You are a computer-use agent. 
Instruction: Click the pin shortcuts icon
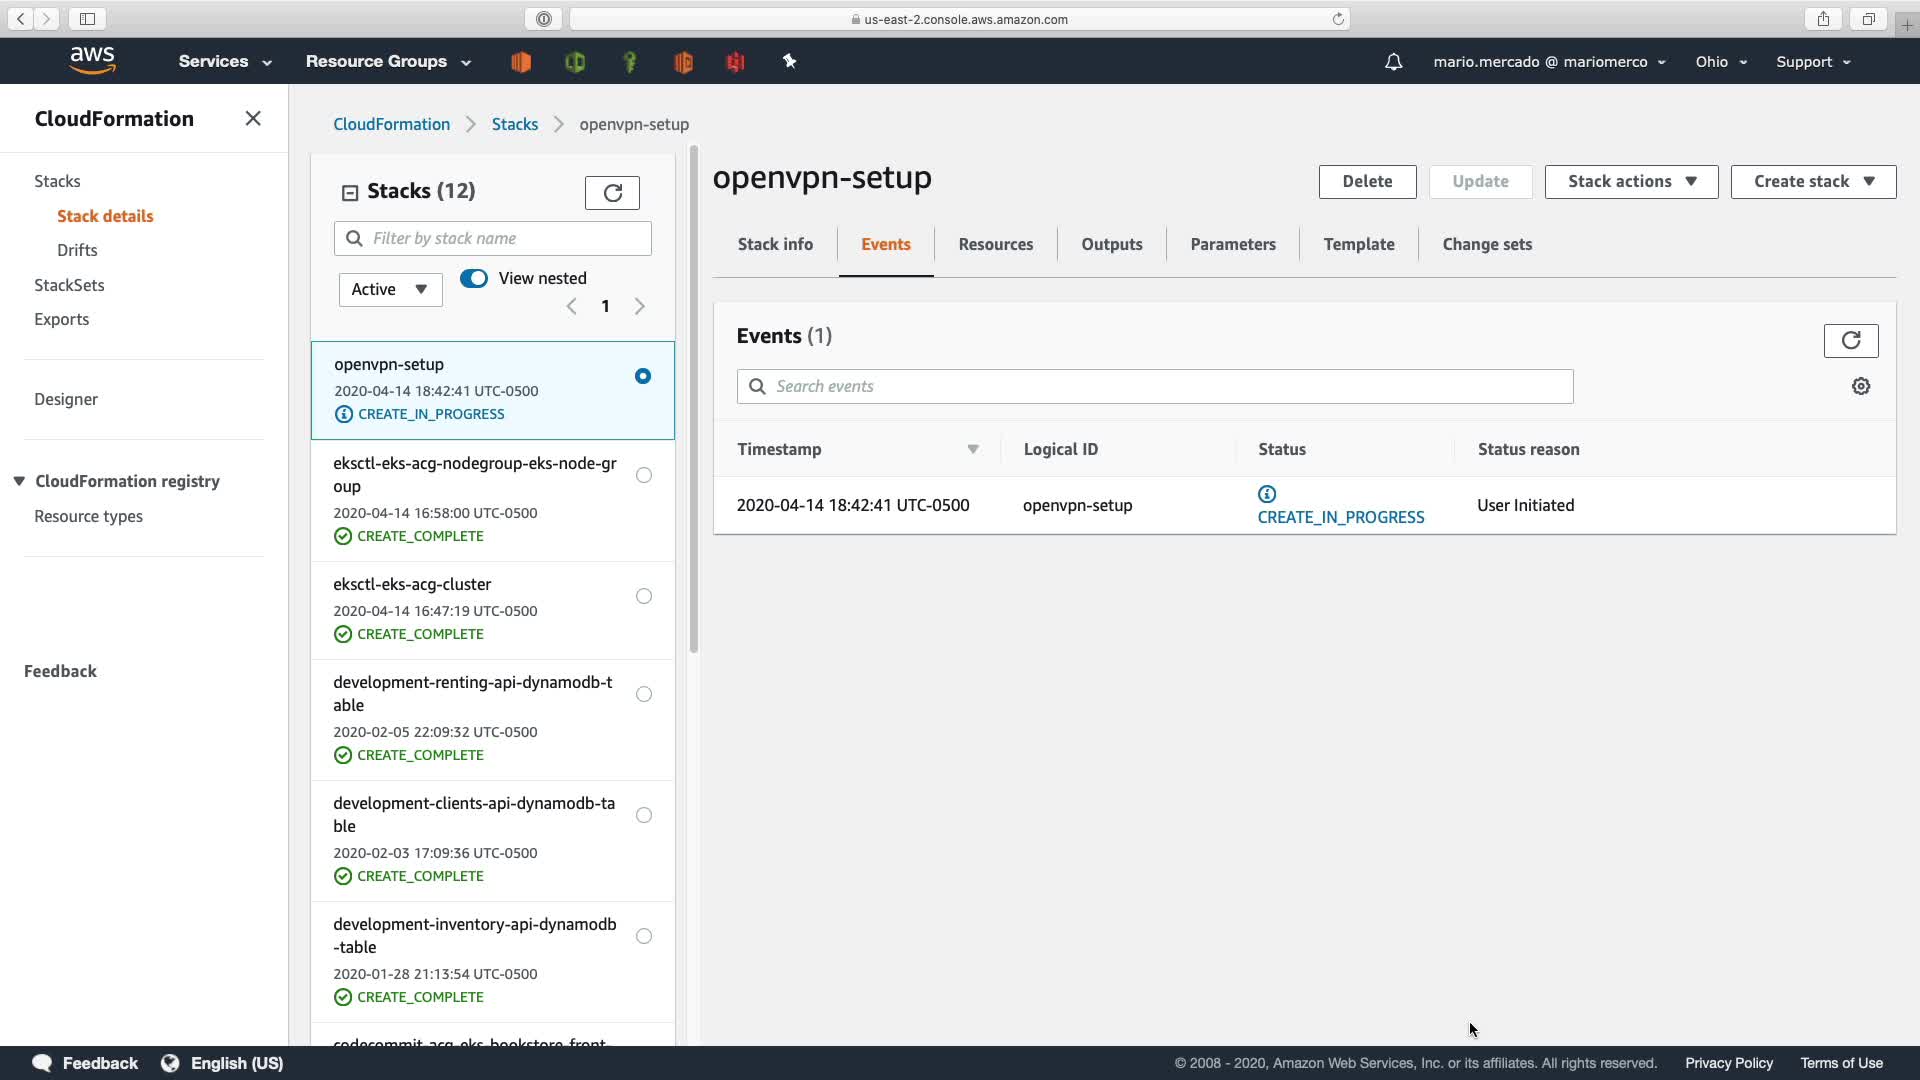coord(789,62)
